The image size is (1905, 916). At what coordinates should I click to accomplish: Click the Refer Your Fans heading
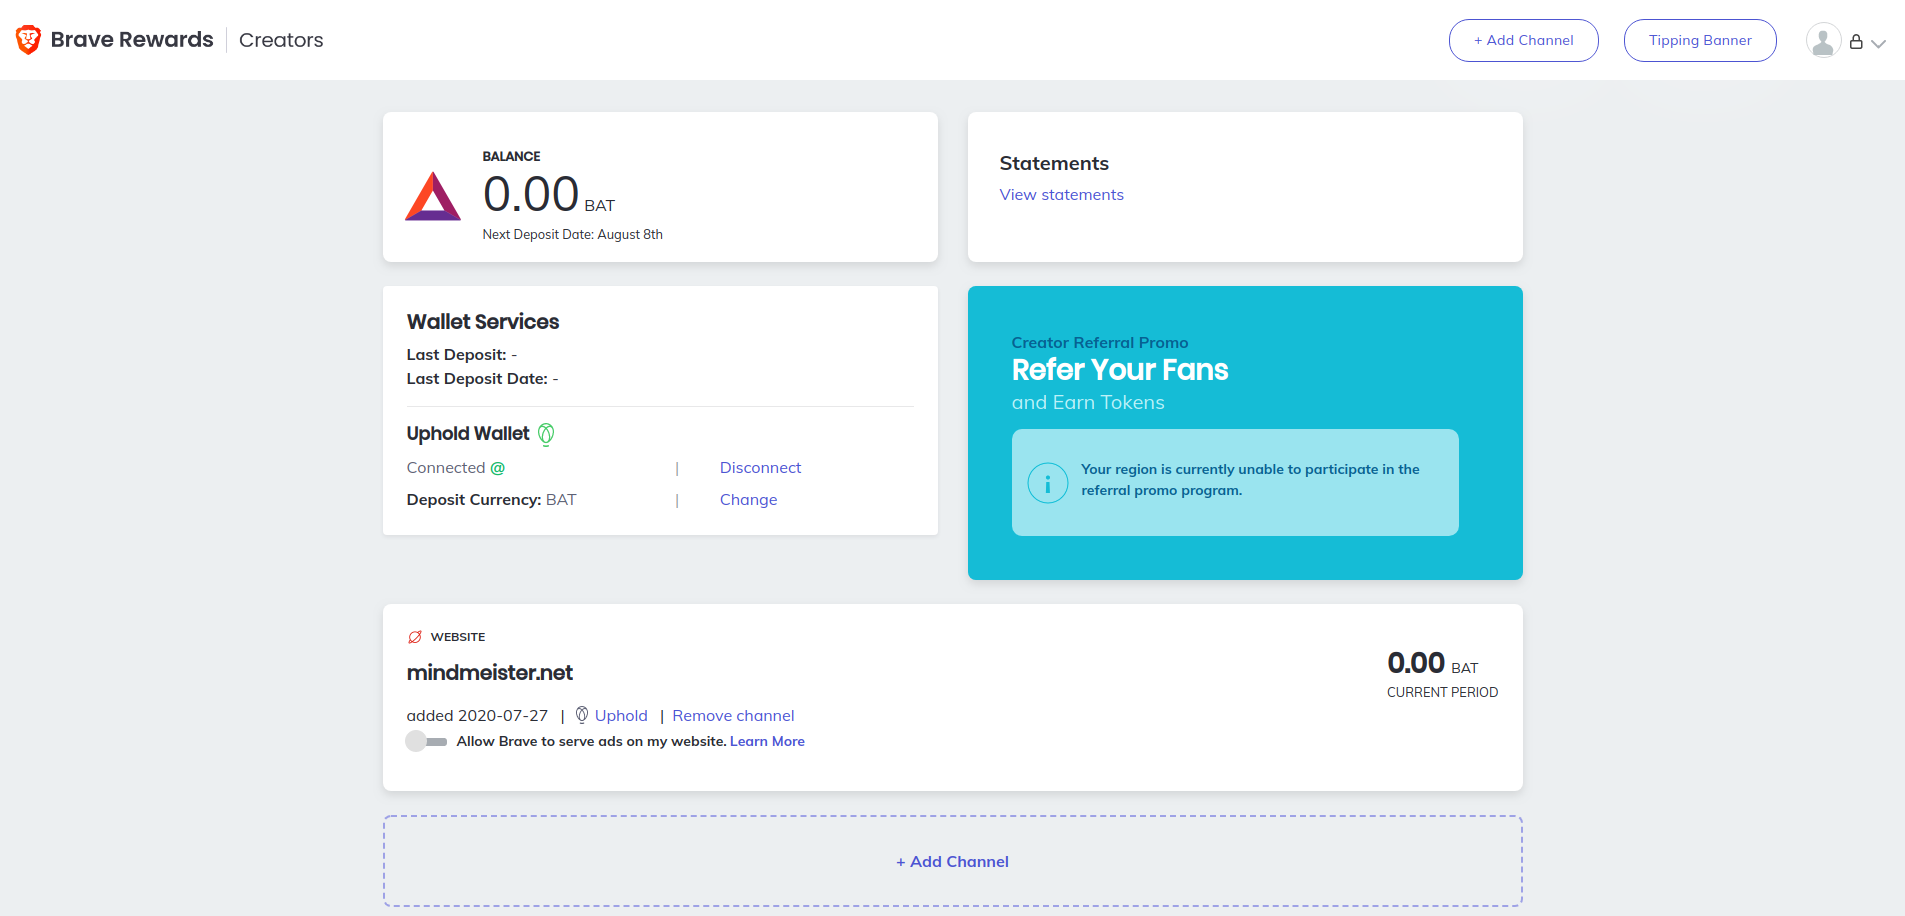[1119, 370]
